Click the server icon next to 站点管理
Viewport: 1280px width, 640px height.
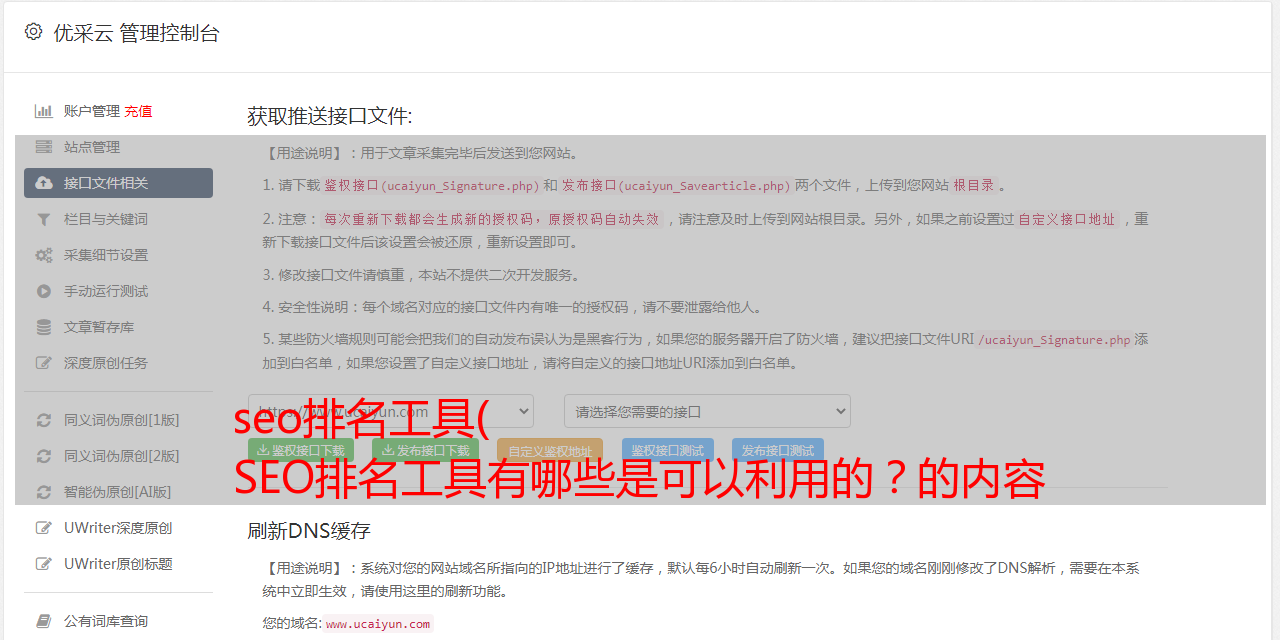(44, 147)
